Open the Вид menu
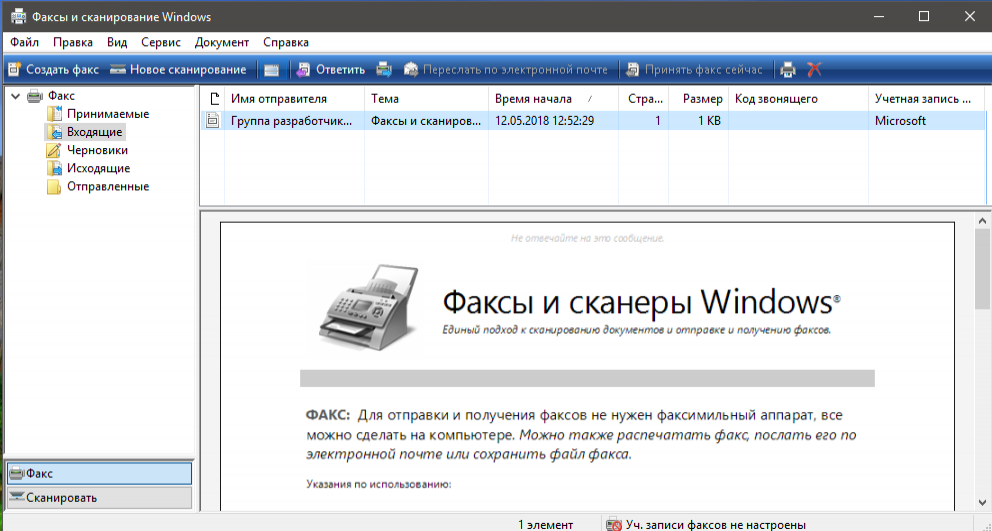Screen dimensions: 992x531 117,42
